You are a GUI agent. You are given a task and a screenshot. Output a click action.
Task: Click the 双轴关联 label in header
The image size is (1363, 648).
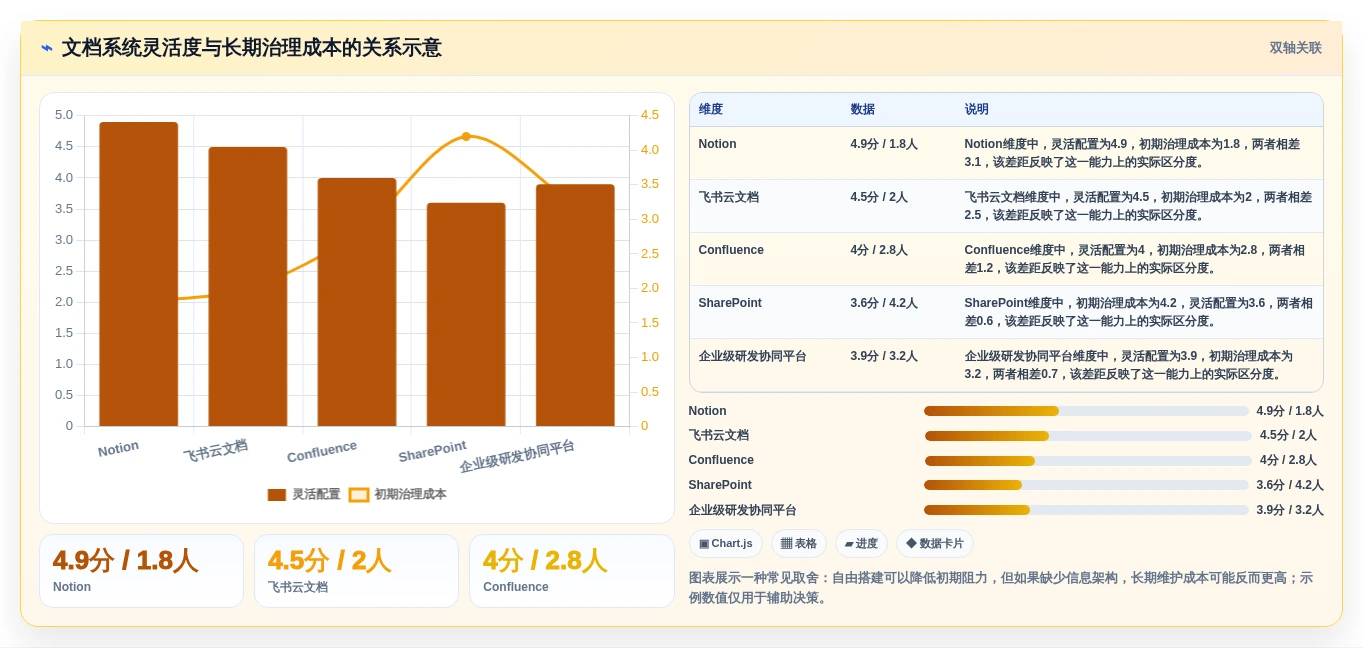click(x=1295, y=48)
